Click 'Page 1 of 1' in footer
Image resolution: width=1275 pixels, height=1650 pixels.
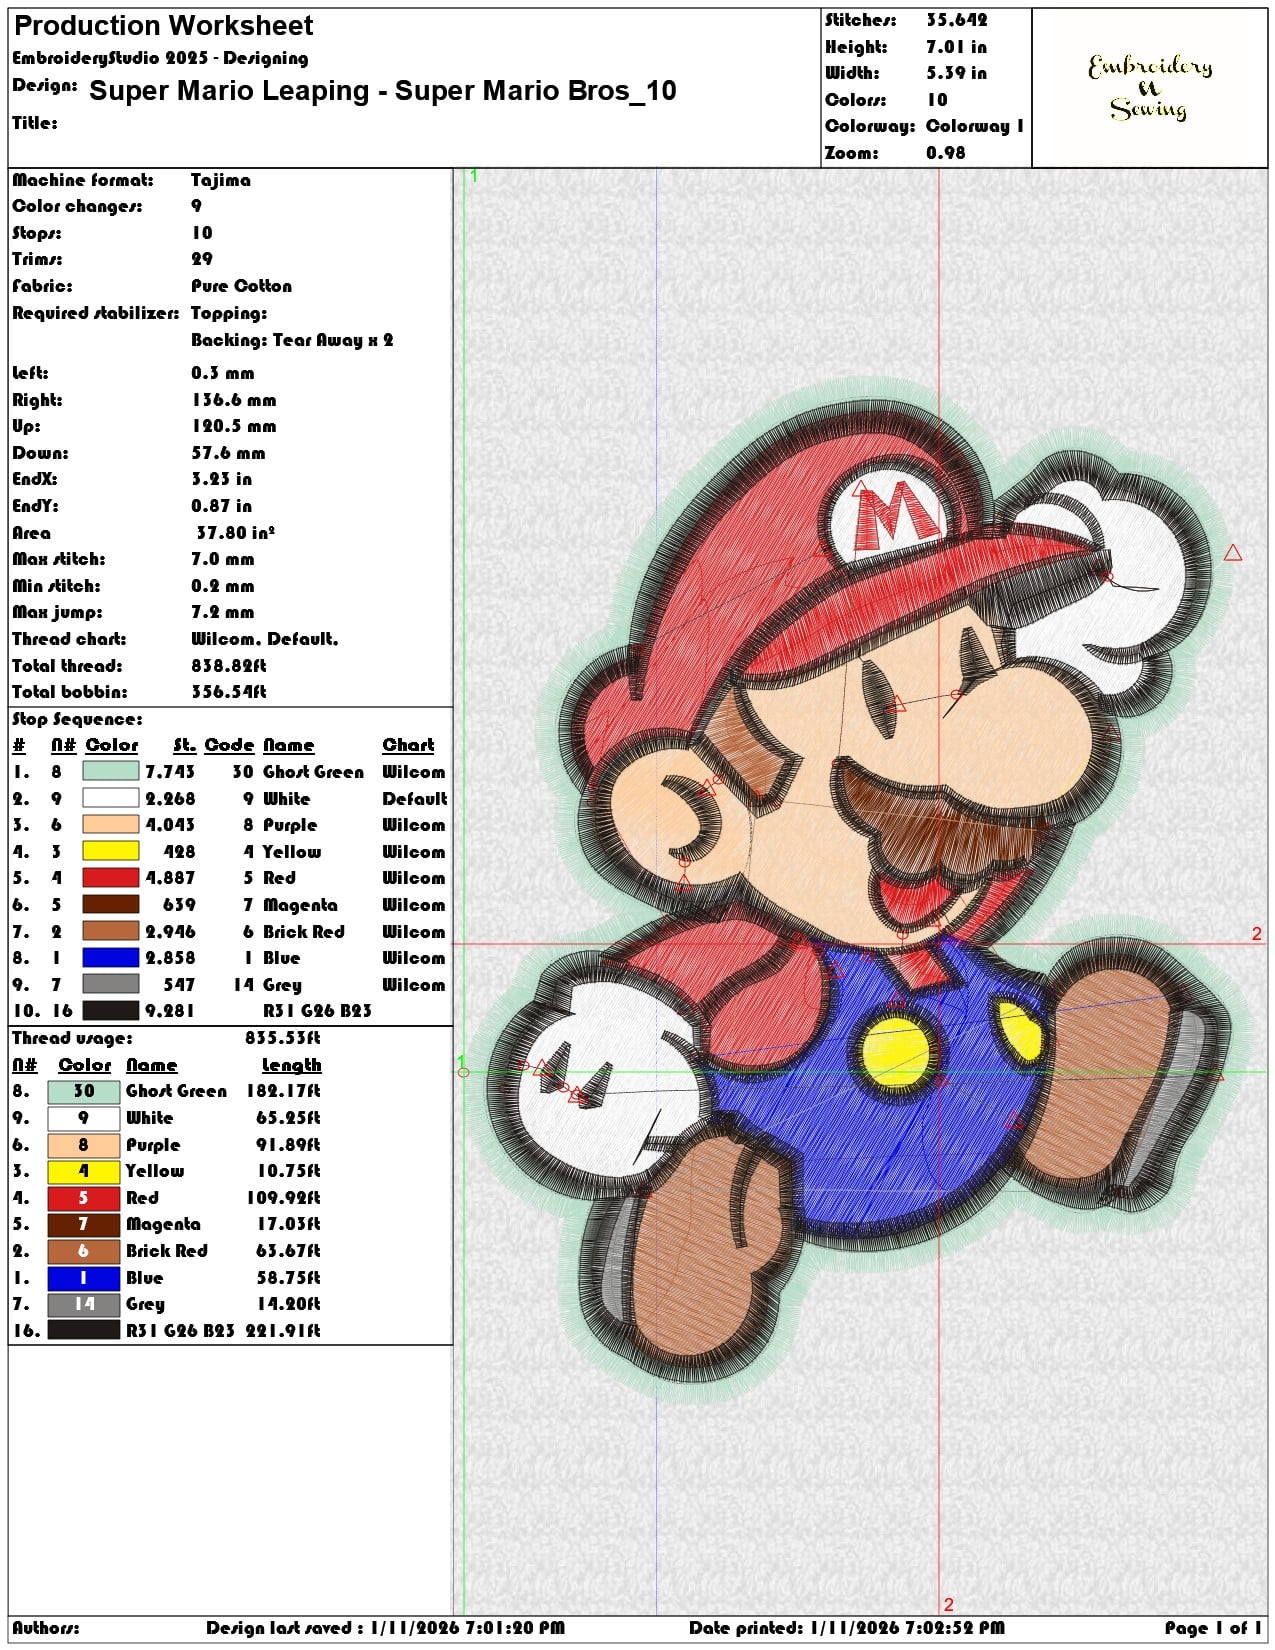(1213, 1628)
